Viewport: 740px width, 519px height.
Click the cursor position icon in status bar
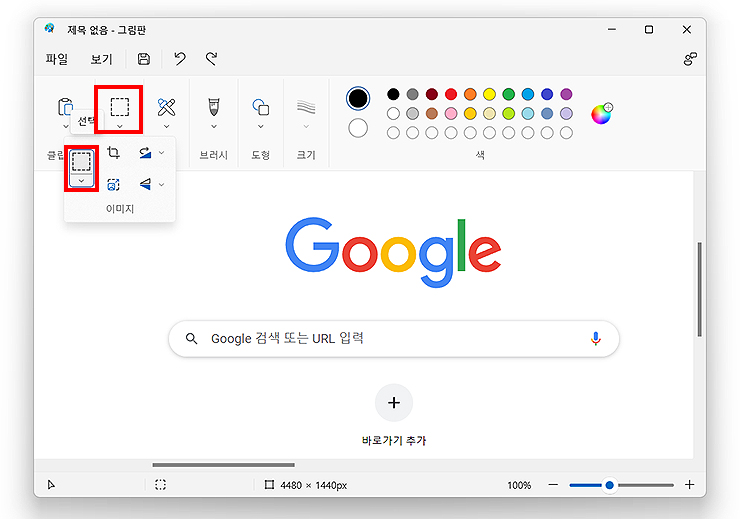coord(51,485)
